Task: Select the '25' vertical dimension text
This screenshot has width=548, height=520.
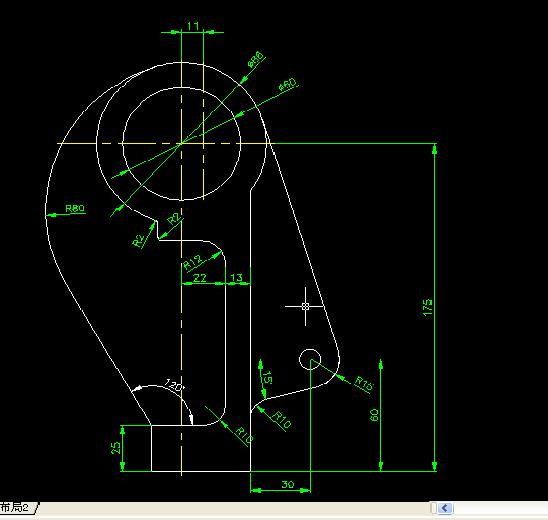Action: point(116,448)
